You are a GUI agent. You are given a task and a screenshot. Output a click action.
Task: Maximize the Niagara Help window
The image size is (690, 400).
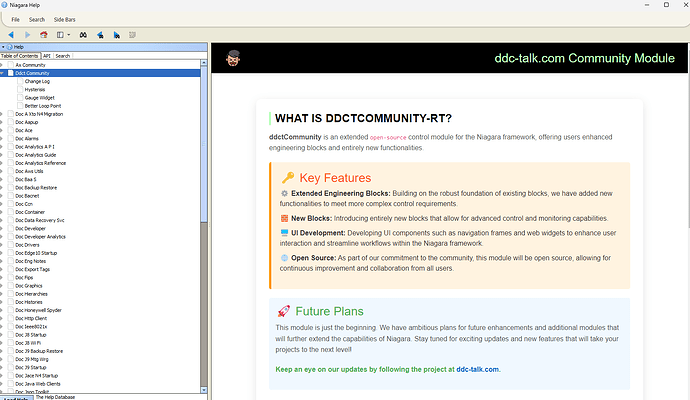click(x=666, y=5)
